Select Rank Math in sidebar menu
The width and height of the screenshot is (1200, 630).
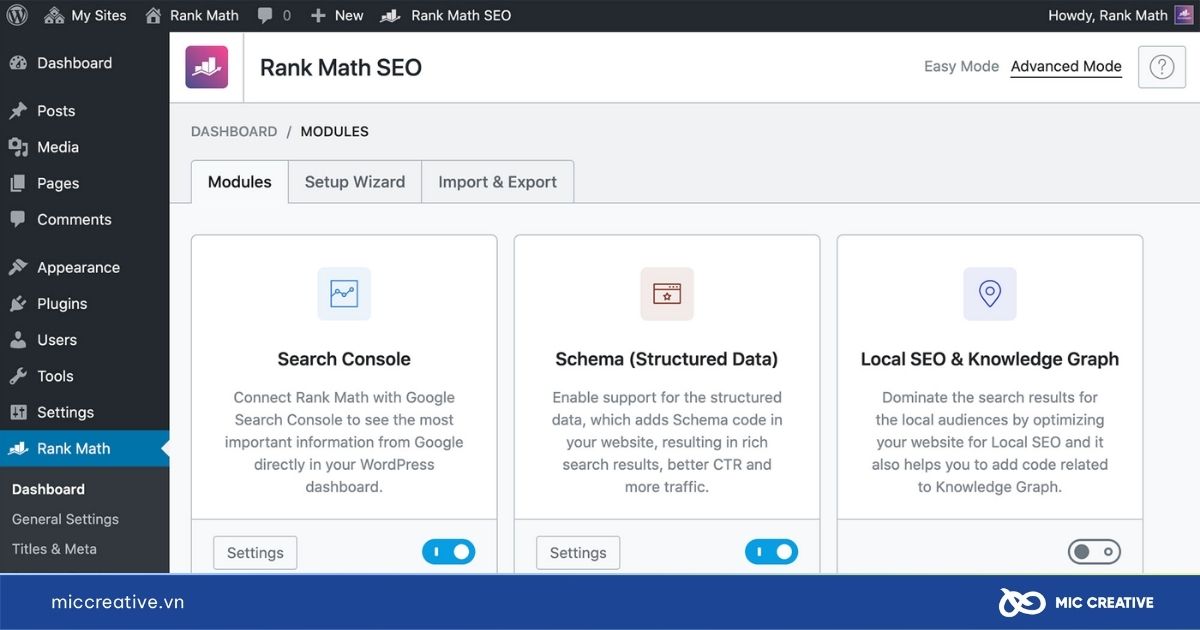click(x=84, y=448)
